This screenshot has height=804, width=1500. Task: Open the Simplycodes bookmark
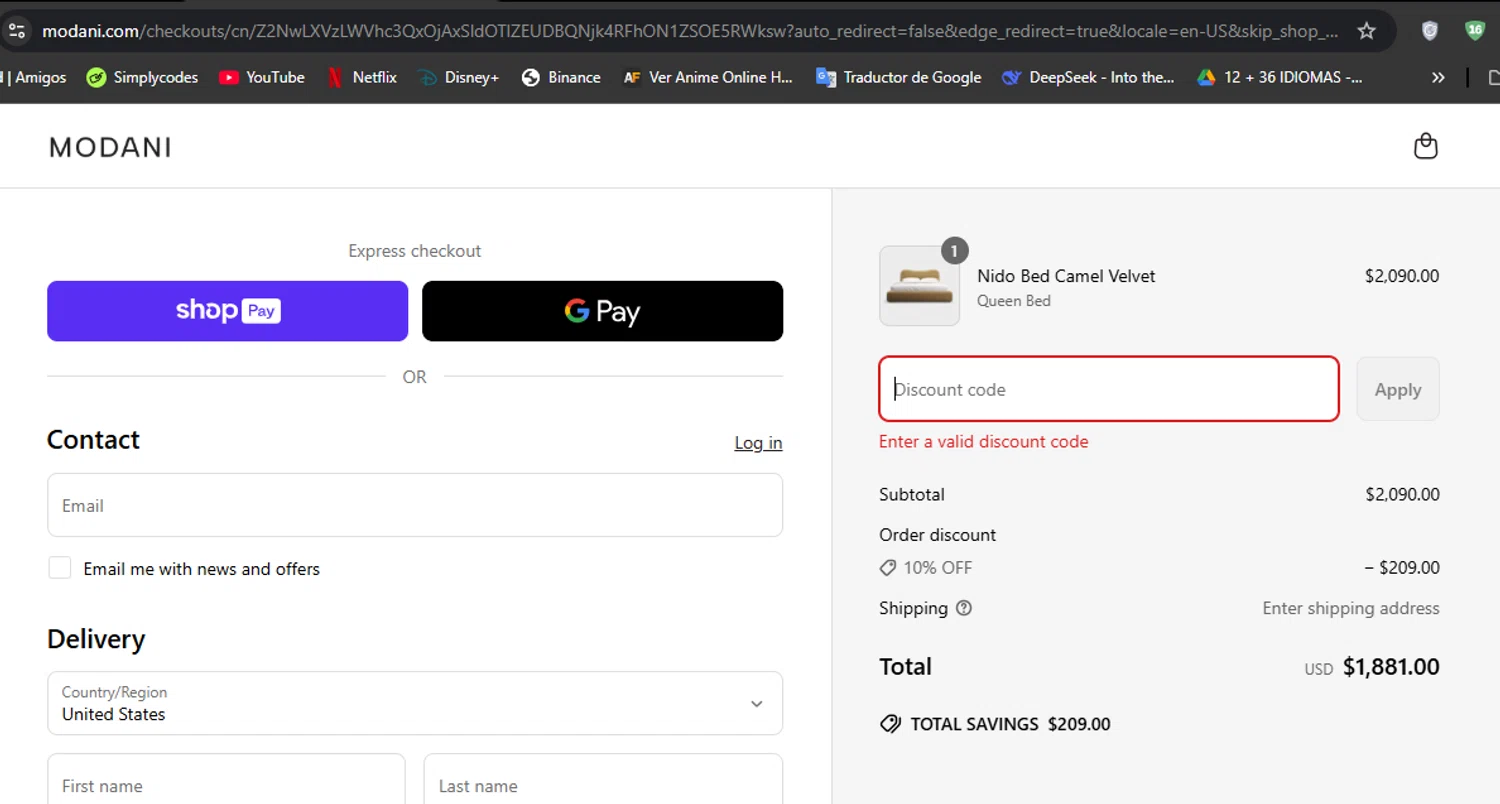pos(142,77)
